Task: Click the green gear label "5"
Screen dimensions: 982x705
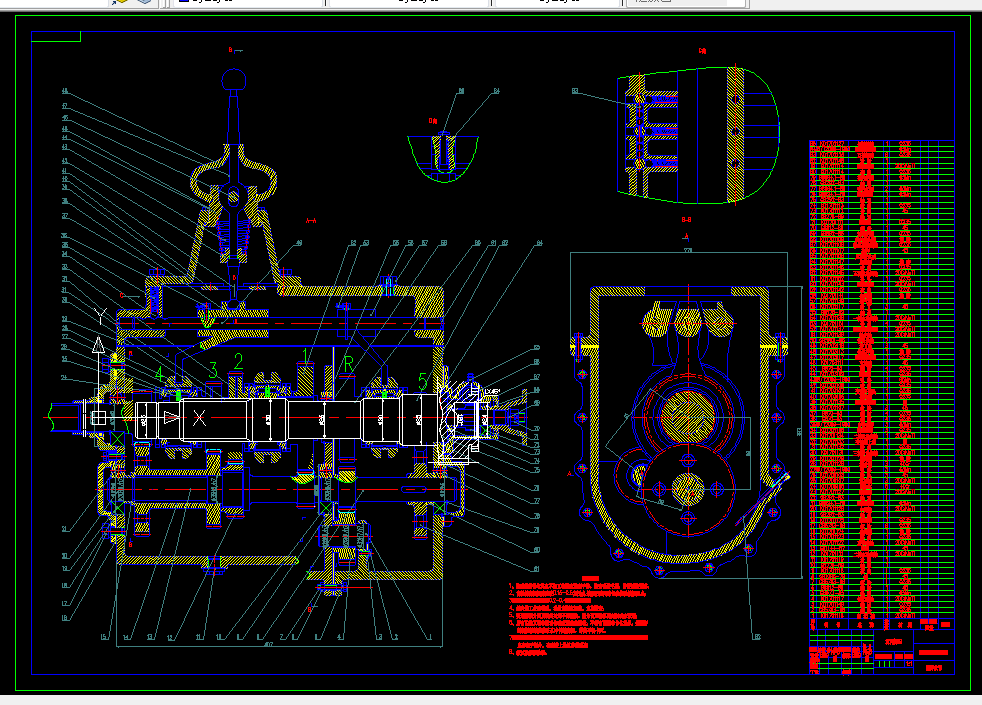Action: [423, 380]
